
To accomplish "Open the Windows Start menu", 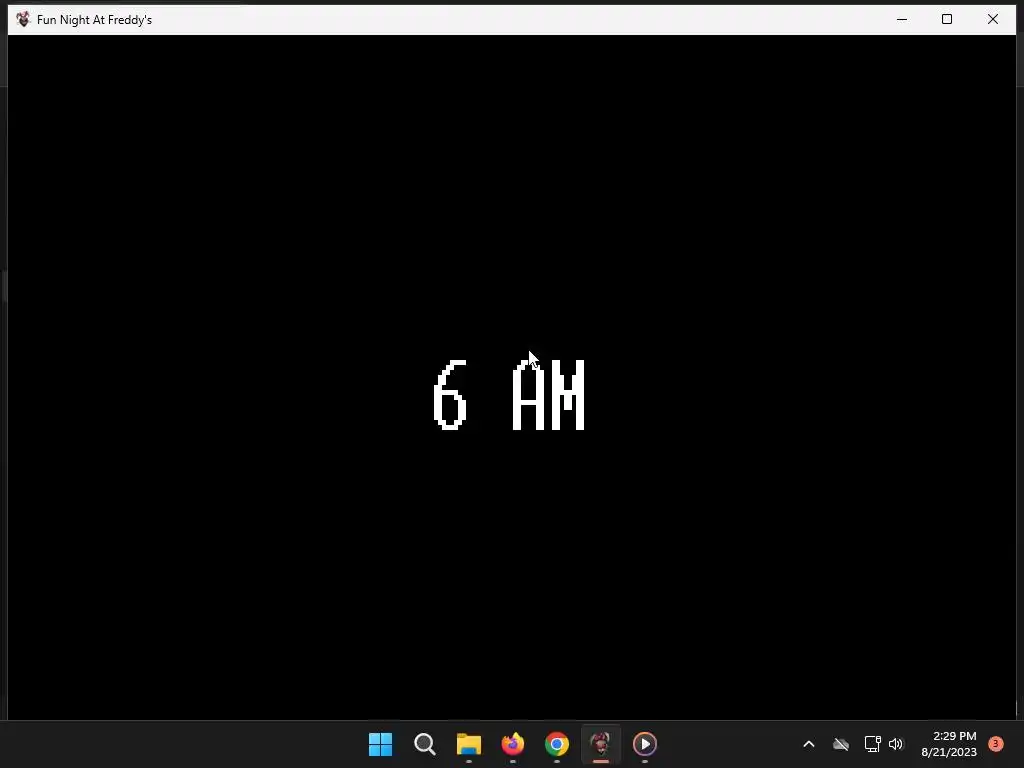I will click(381, 744).
